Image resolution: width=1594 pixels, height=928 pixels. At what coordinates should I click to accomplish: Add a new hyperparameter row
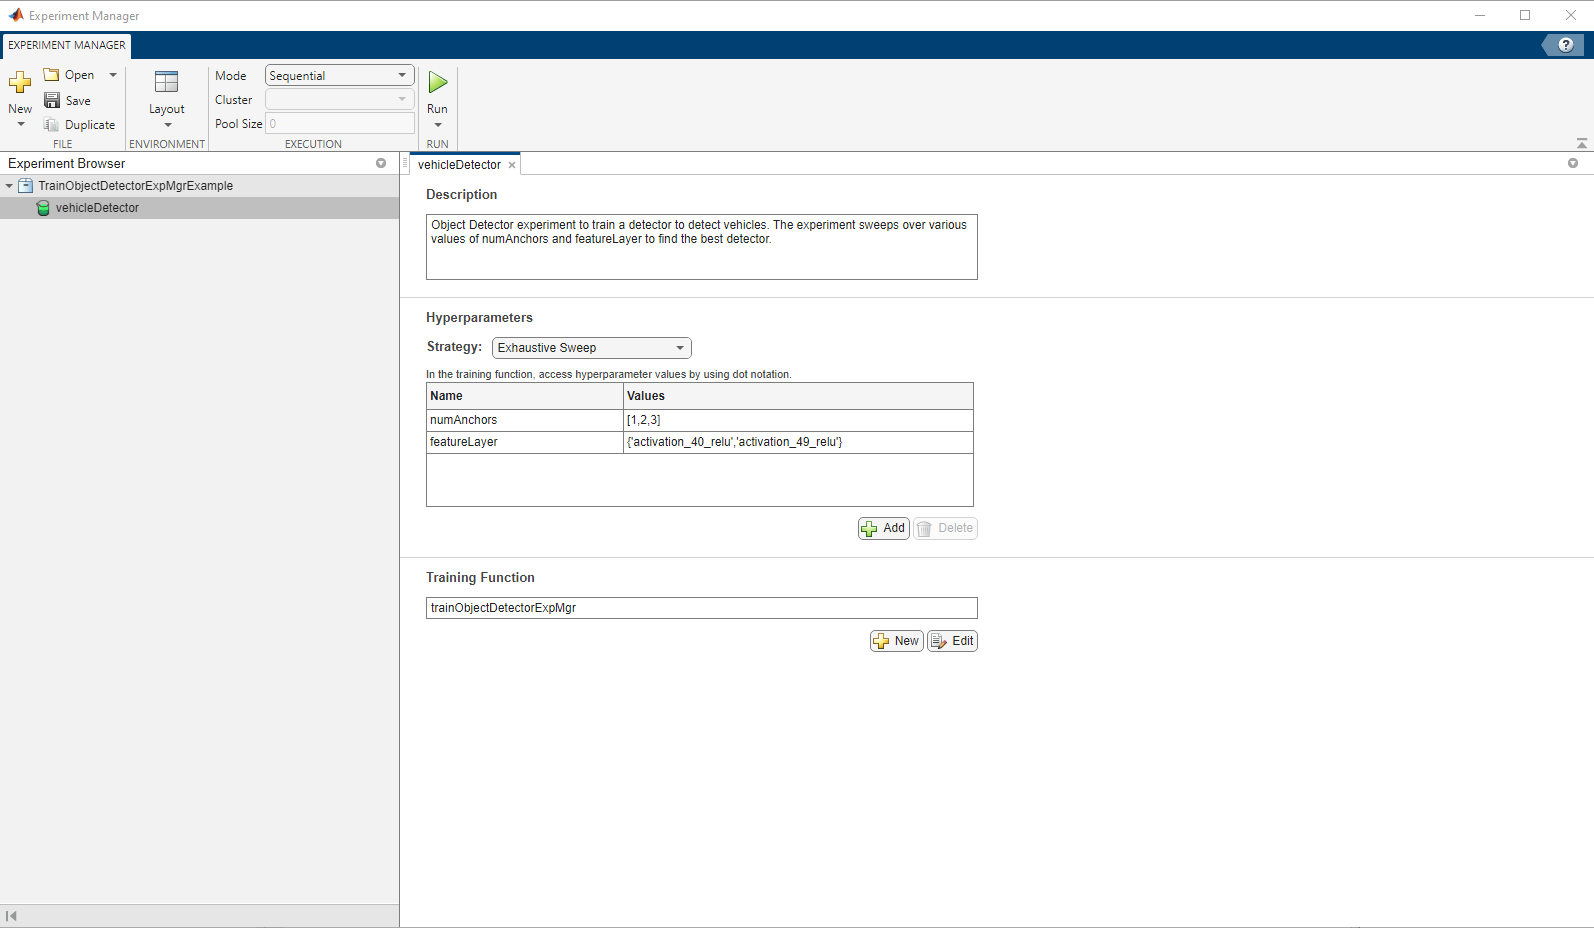(884, 528)
